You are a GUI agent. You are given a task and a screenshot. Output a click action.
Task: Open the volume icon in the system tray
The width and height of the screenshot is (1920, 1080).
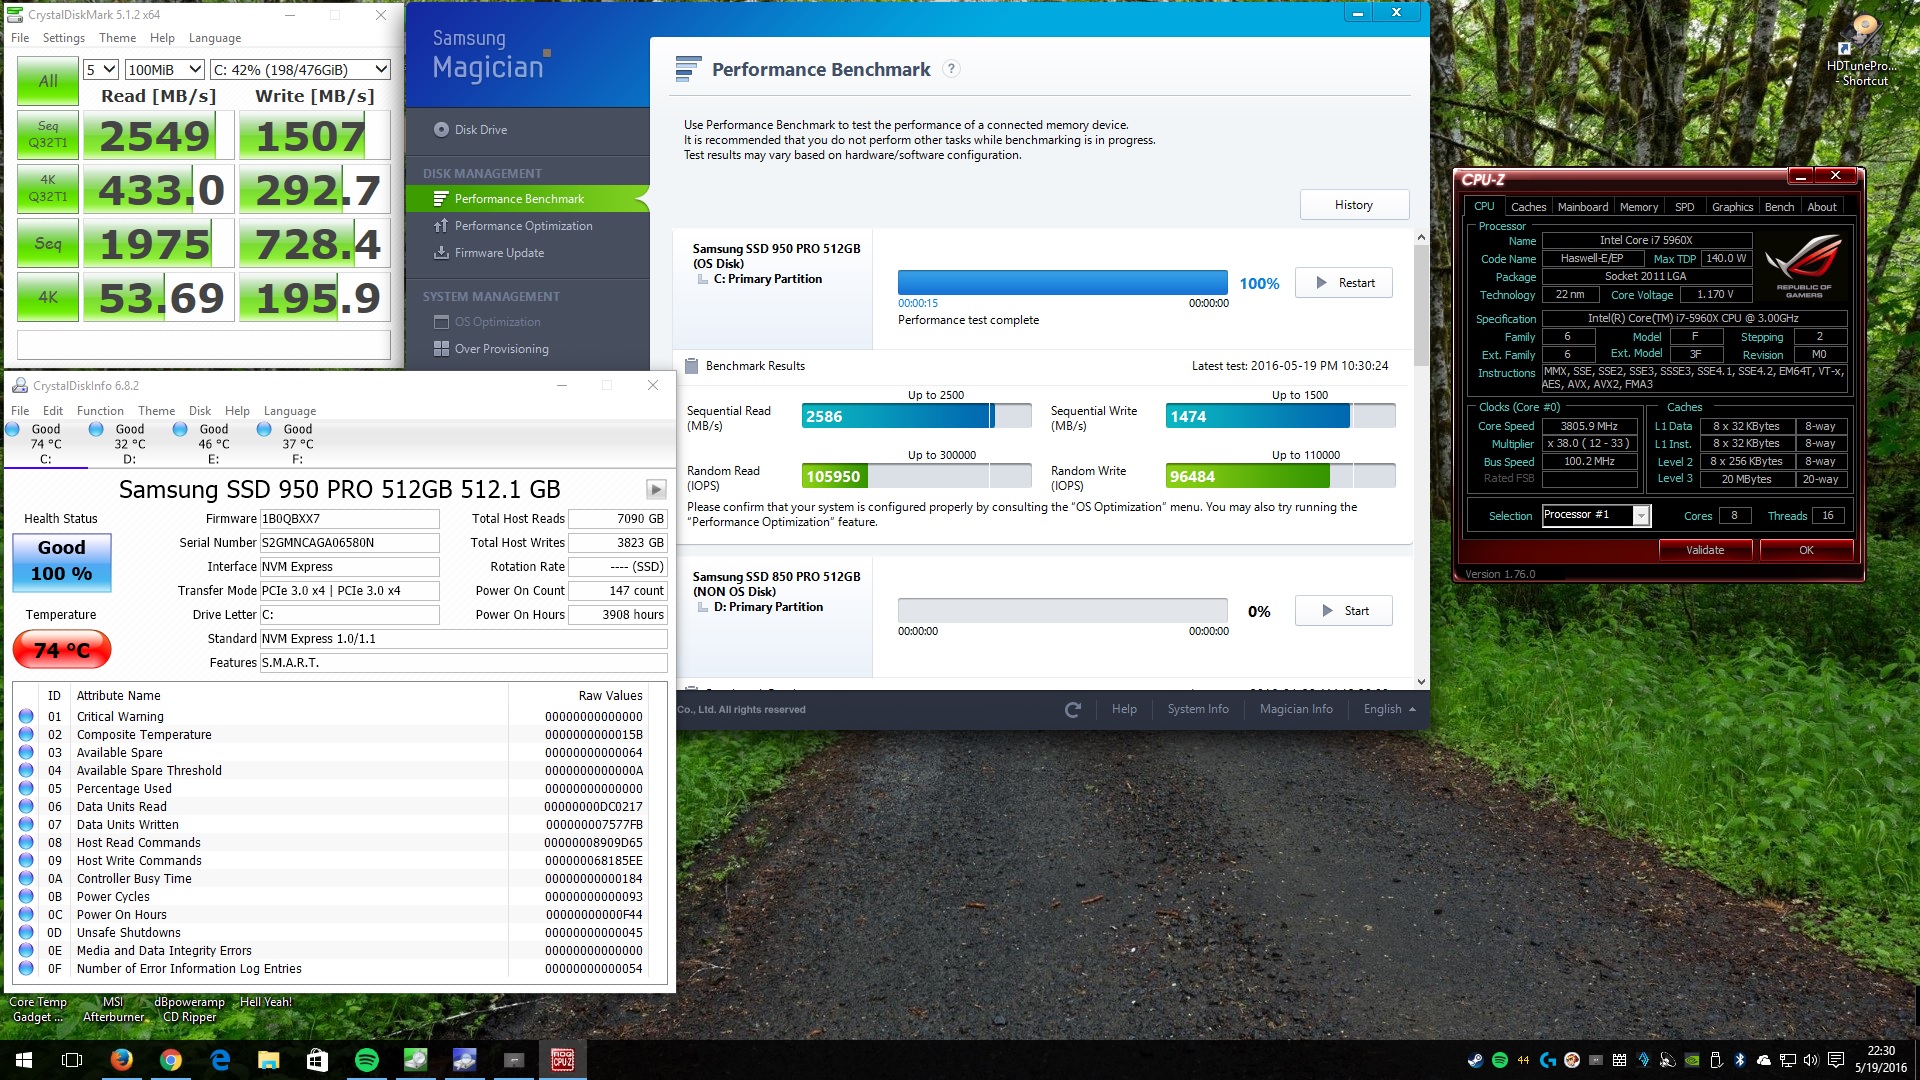(x=1811, y=1060)
